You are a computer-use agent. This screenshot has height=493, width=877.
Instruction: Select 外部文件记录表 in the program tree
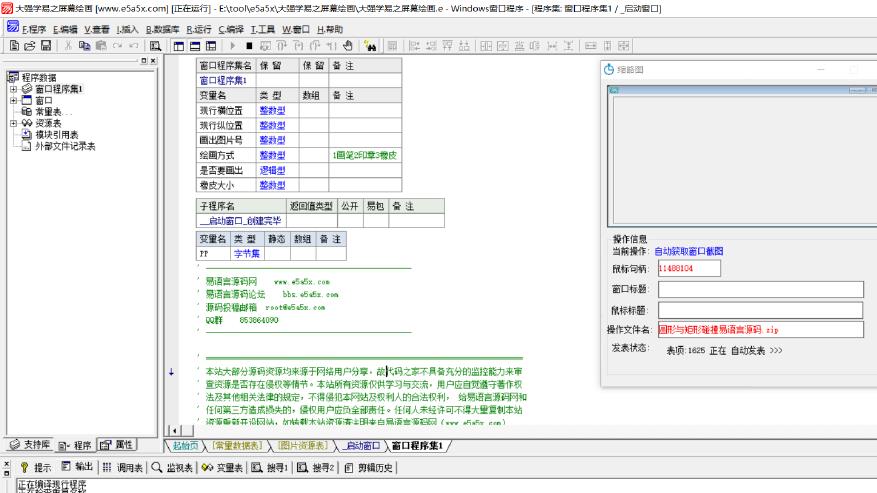tap(65, 145)
